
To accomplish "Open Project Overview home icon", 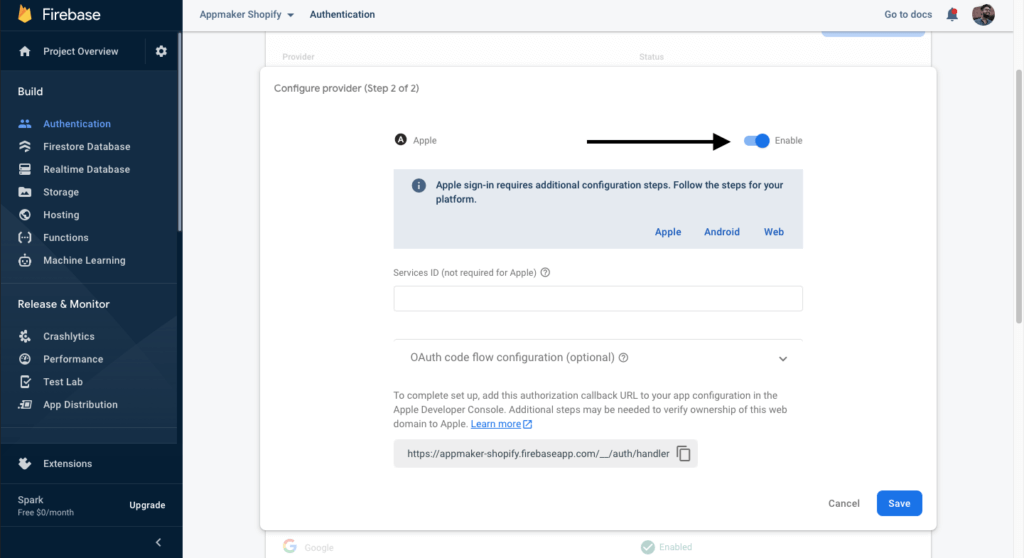I will click(25, 51).
